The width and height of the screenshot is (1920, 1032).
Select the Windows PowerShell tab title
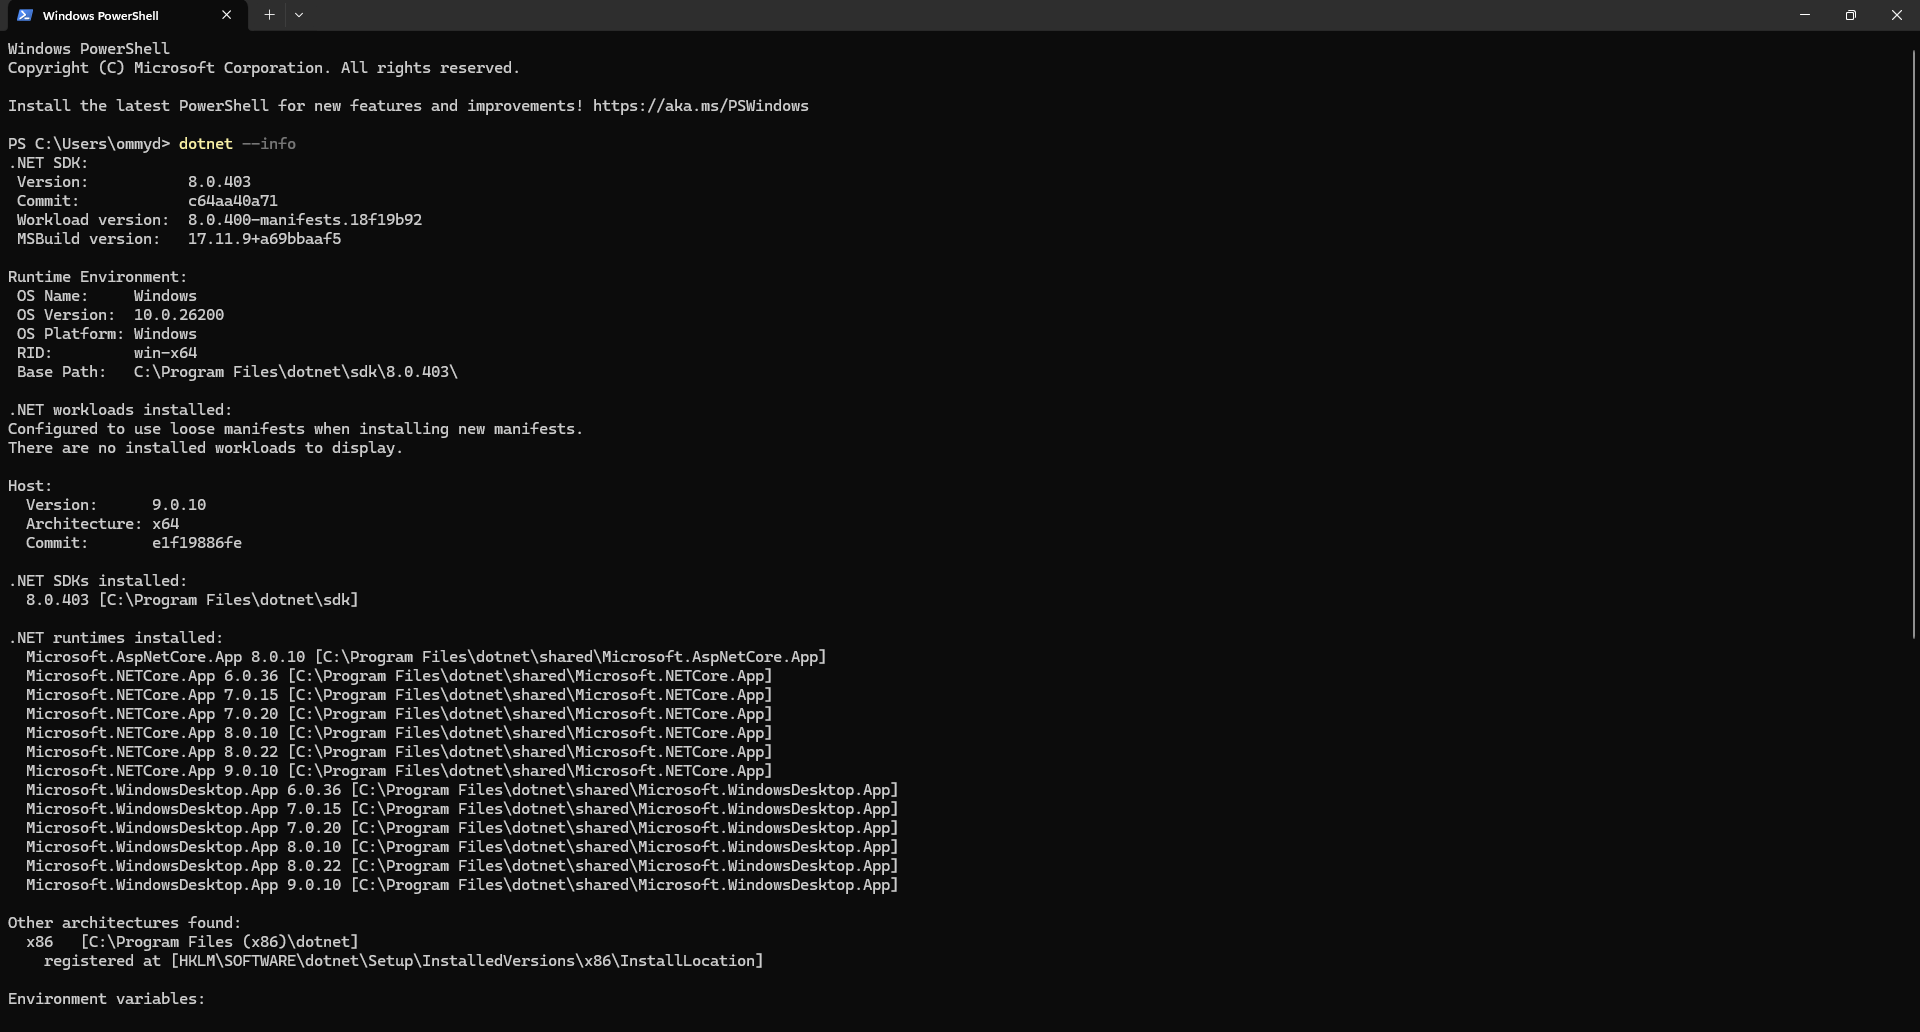pyautogui.click(x=101, y=15)
